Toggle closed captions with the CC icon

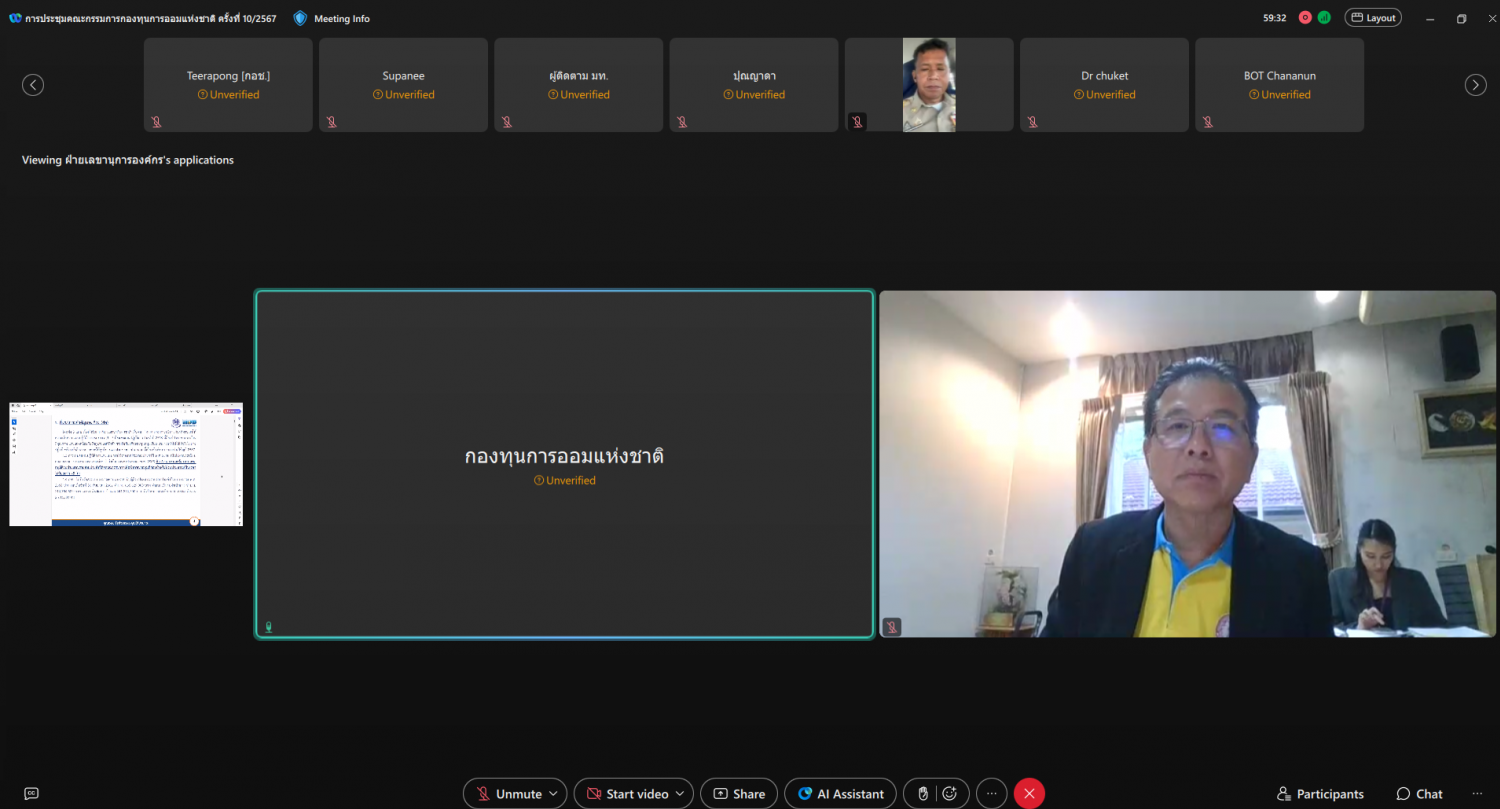pyautogui.click(x=31, y=794)
